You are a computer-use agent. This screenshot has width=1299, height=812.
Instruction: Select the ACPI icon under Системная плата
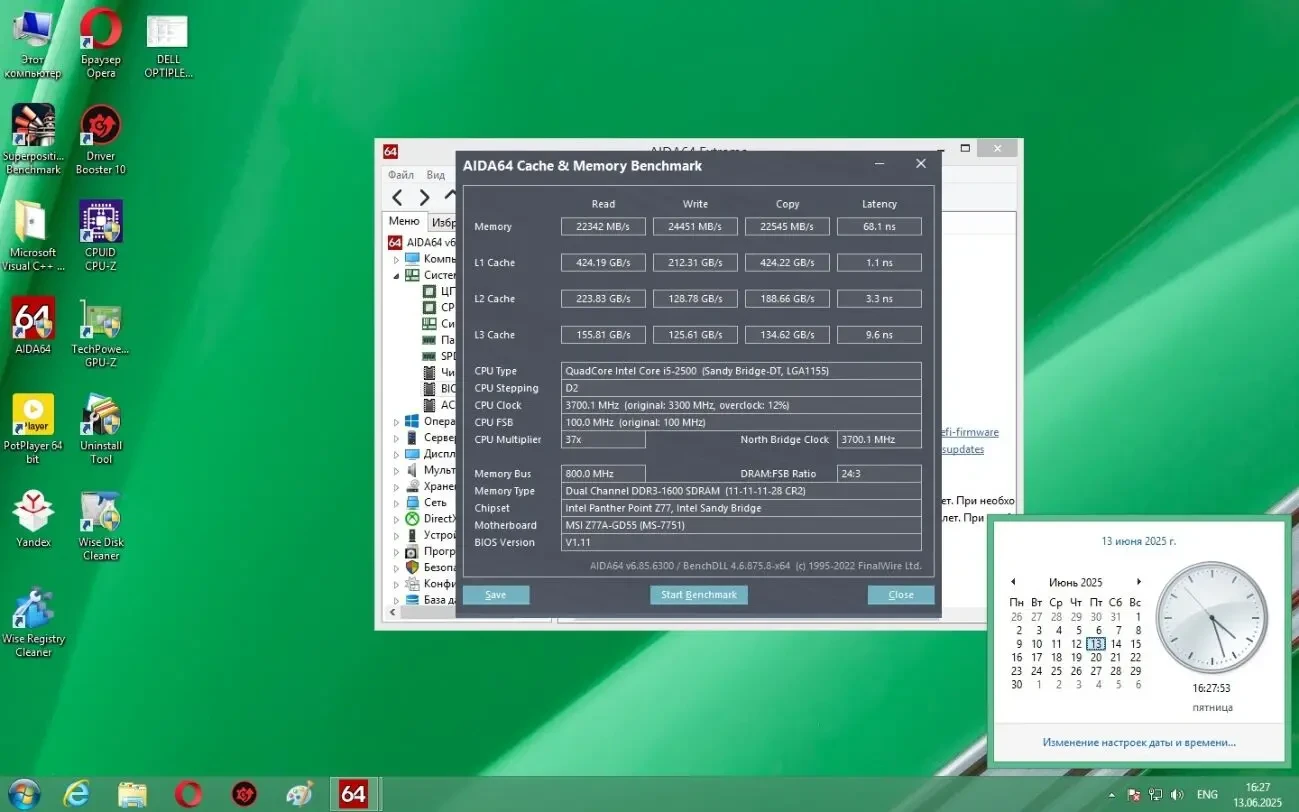(430, 405)
